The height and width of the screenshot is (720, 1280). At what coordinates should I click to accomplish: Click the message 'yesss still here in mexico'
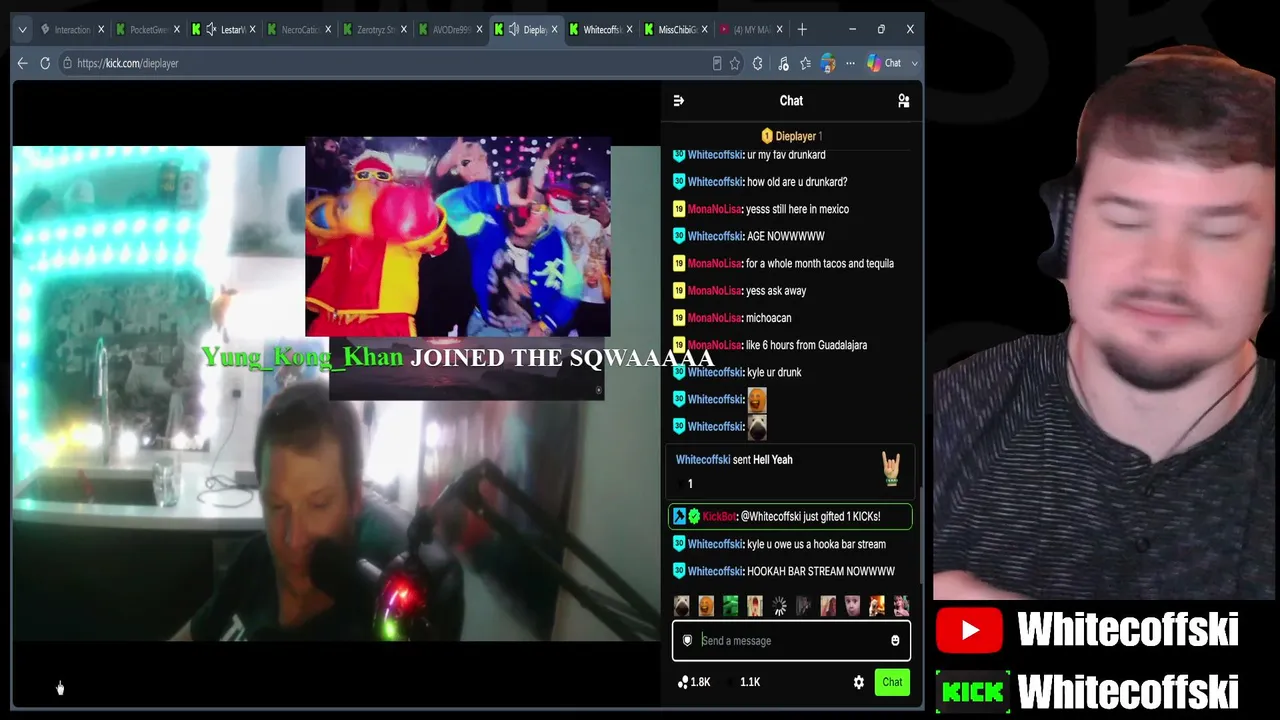click(x=797, y=209)
